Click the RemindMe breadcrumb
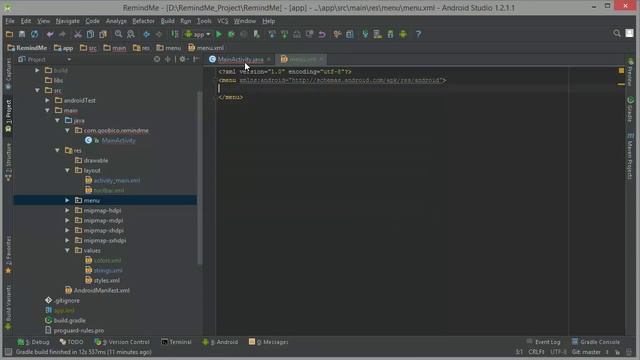This screenshot has height=360, width=640. coord(27,48)
